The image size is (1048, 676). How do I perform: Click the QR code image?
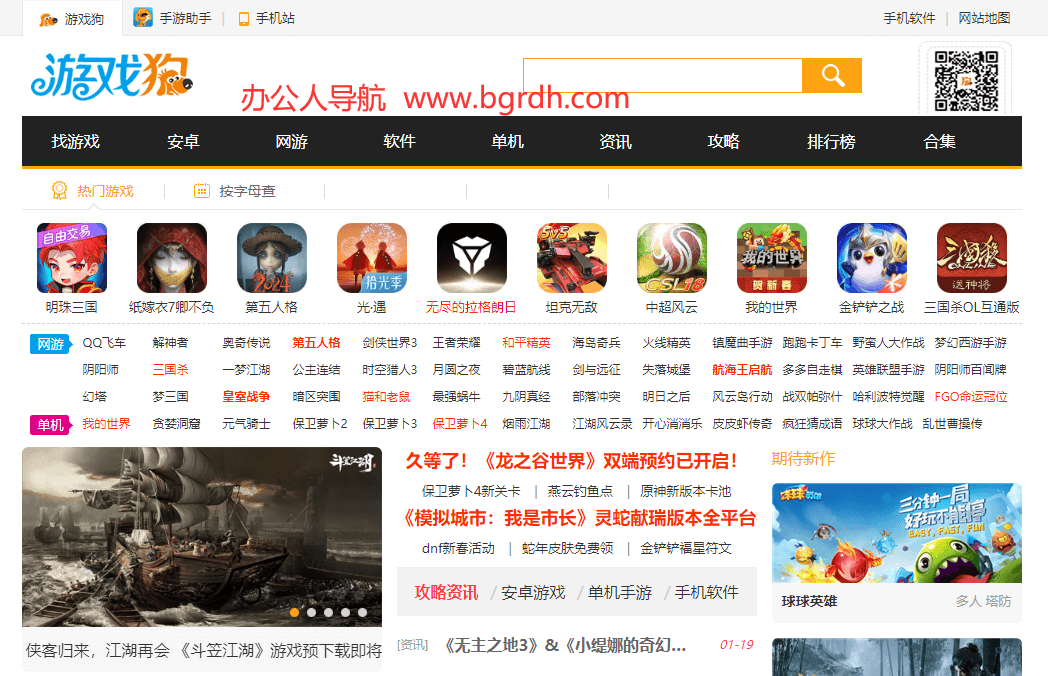tap(966, 81)
